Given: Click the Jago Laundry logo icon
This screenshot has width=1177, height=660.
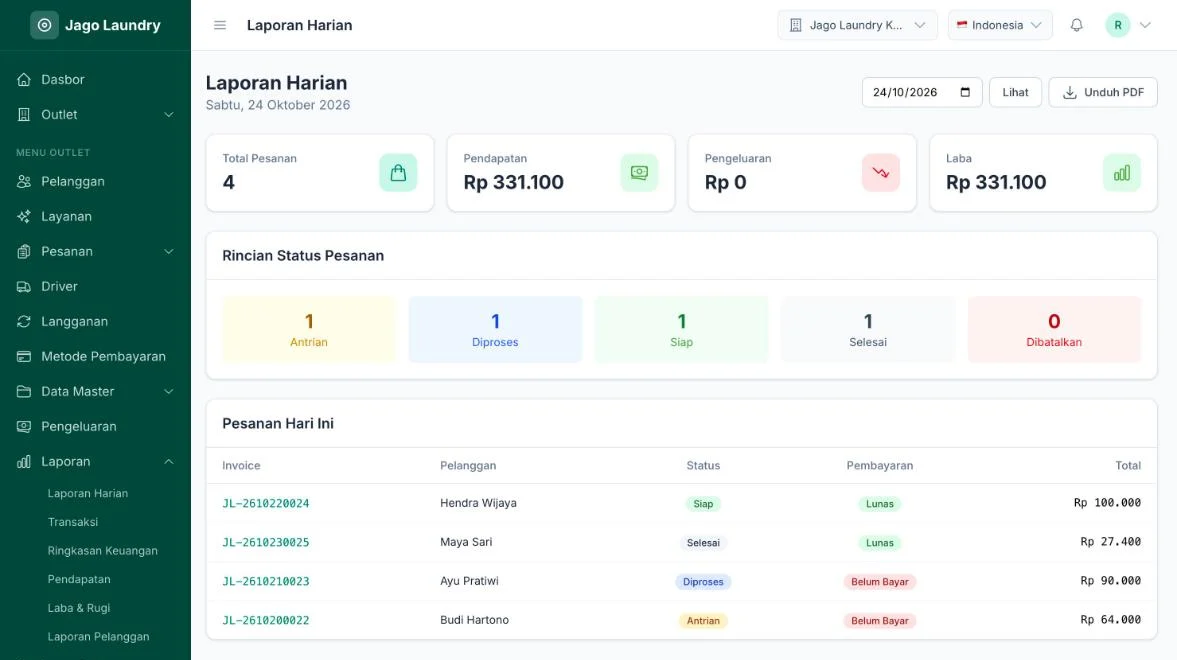Looking at the screenshot, I should pos(44,25).
